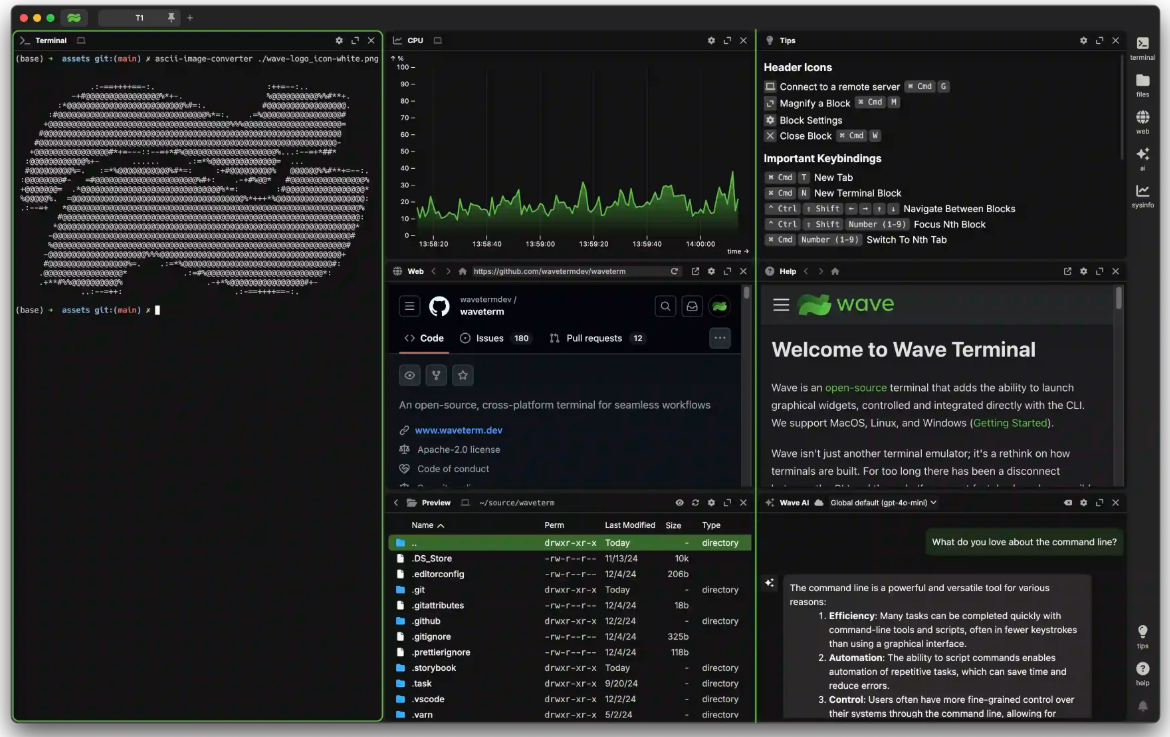
Task: Select the T1 tab in the tab bar
Action: (x=139, y=18)
